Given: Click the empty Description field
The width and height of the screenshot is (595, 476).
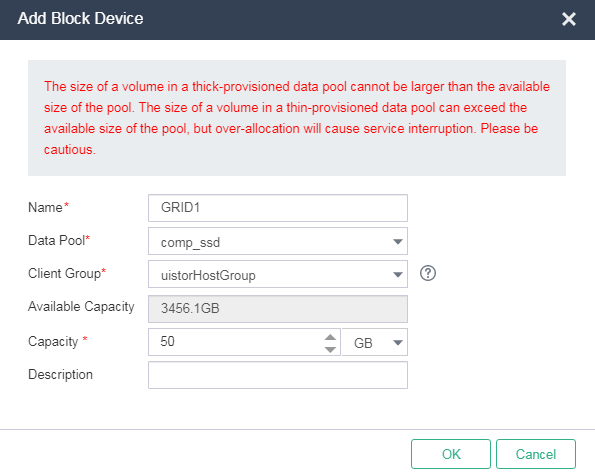Looking at the screenshot, I should point(278,375).
